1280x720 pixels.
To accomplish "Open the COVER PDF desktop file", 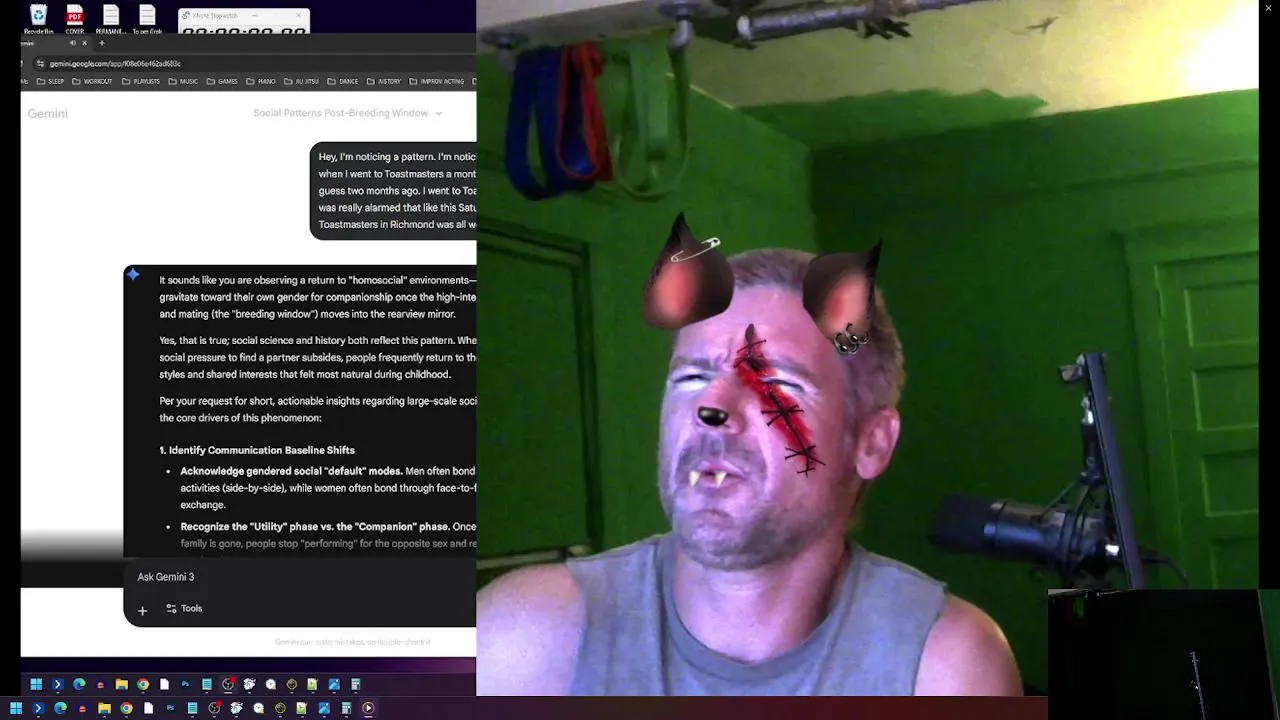I will coord(75,19).
